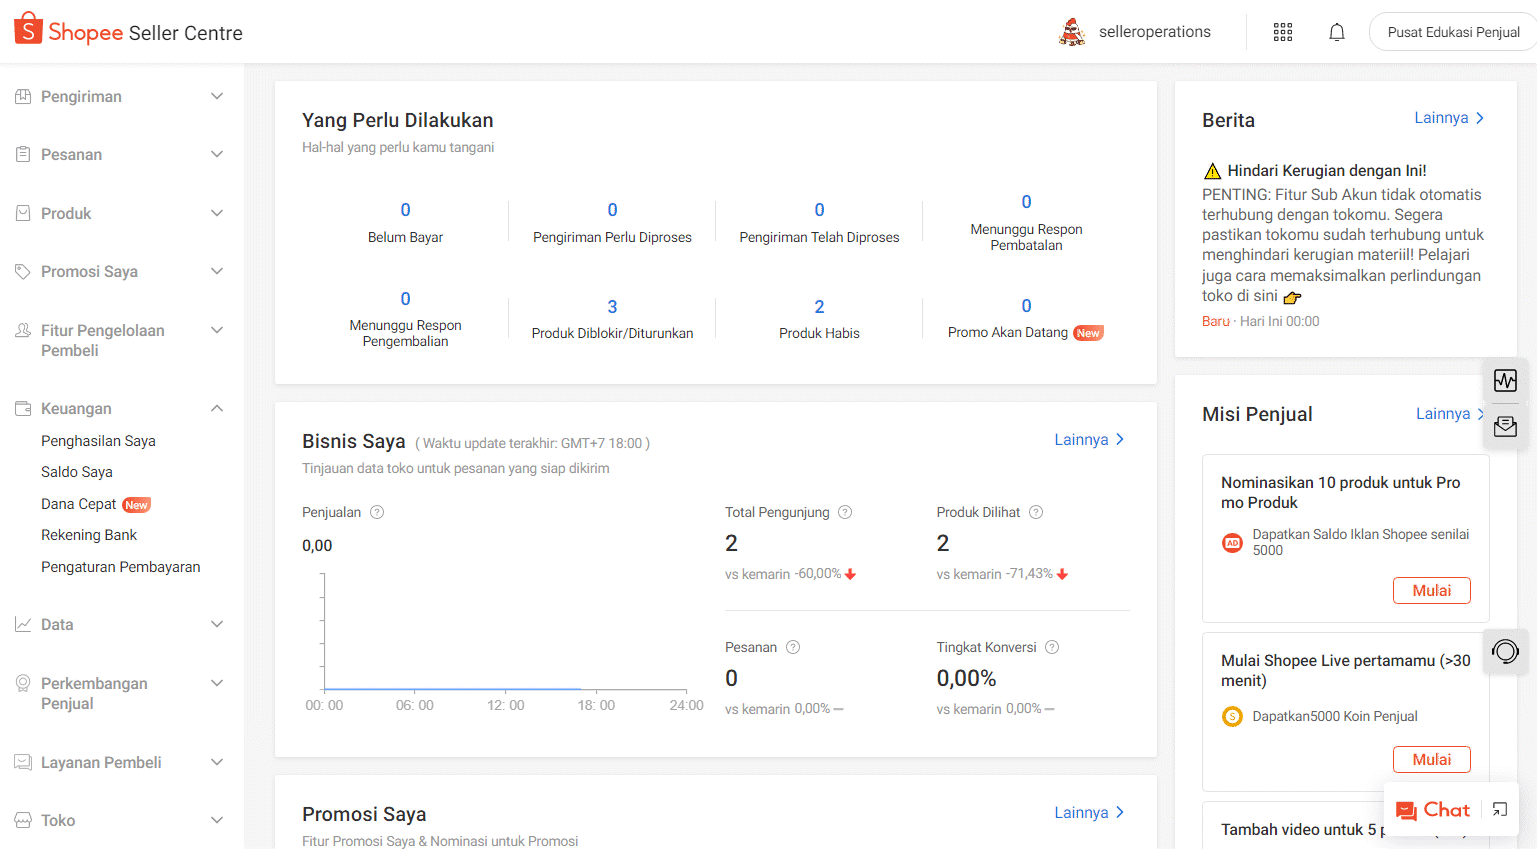
Task: Click the Pengiriman sidebar icon
Action: (23, 96)
